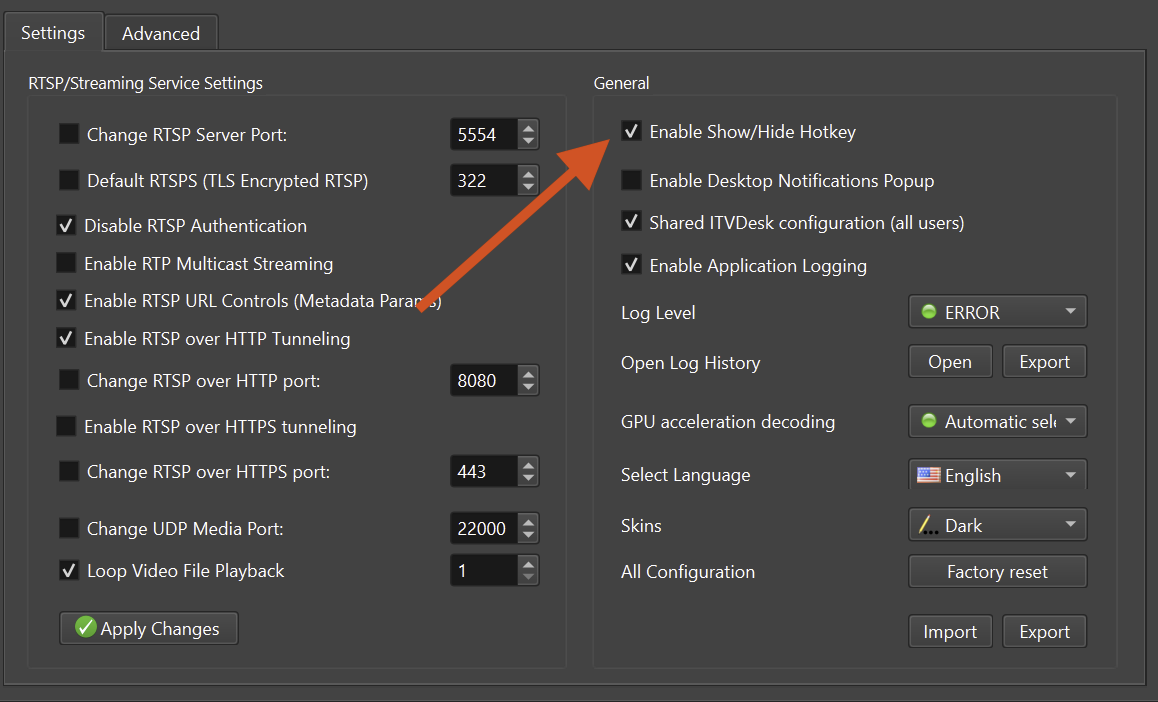Screen dimensions: 1158x702
Task: Open the Select Language dropdown
Action: 996,476
